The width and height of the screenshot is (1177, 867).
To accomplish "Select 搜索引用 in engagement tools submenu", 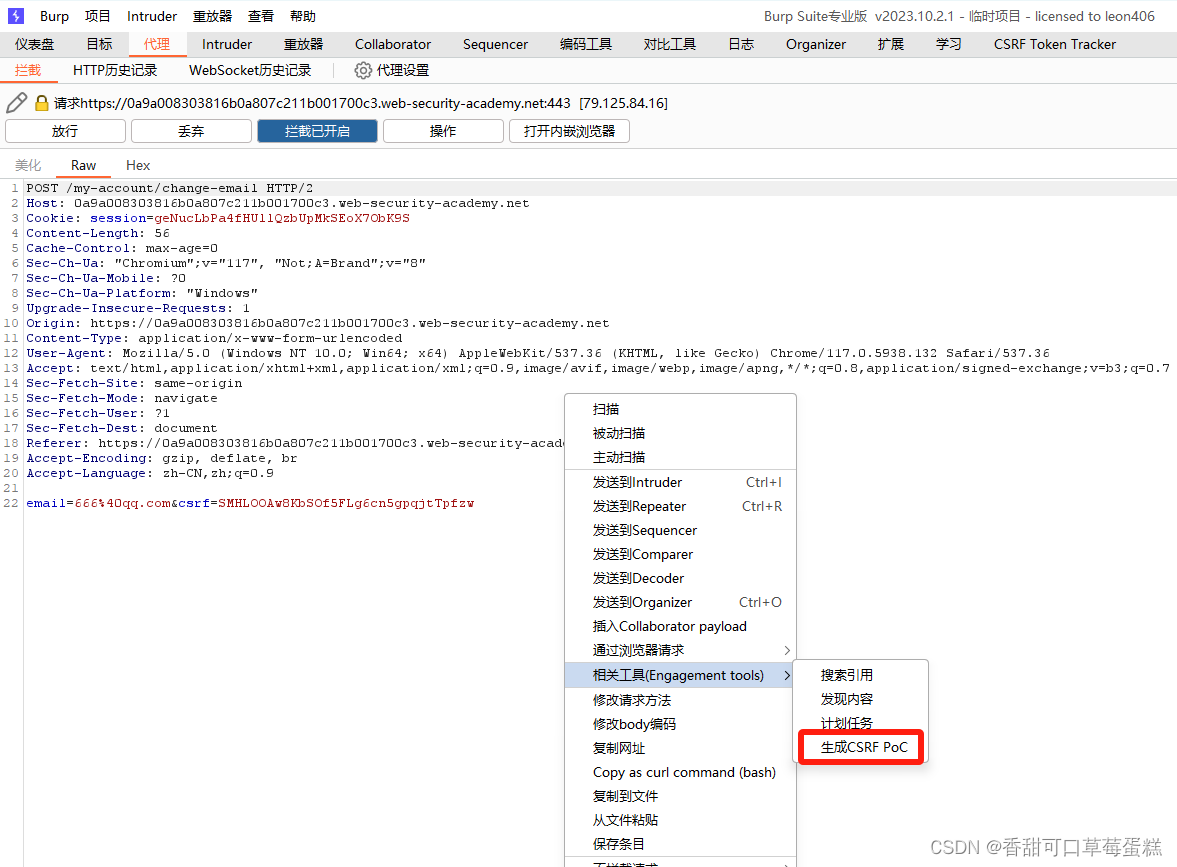I will [x=860, y=676].
